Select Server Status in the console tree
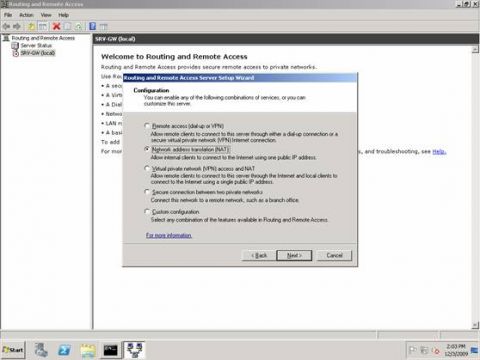This screenshot has width=480, height=360. pyautogui.click(x=36, y=46)
